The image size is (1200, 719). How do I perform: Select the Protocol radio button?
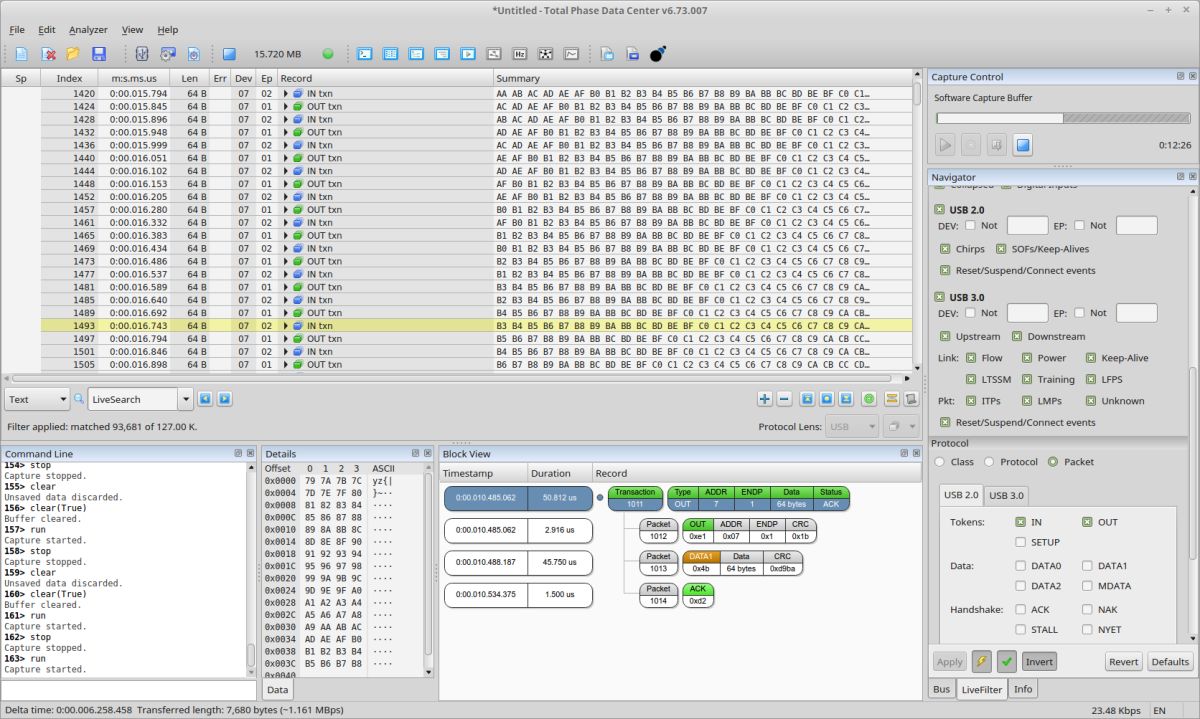click(989, 462)
